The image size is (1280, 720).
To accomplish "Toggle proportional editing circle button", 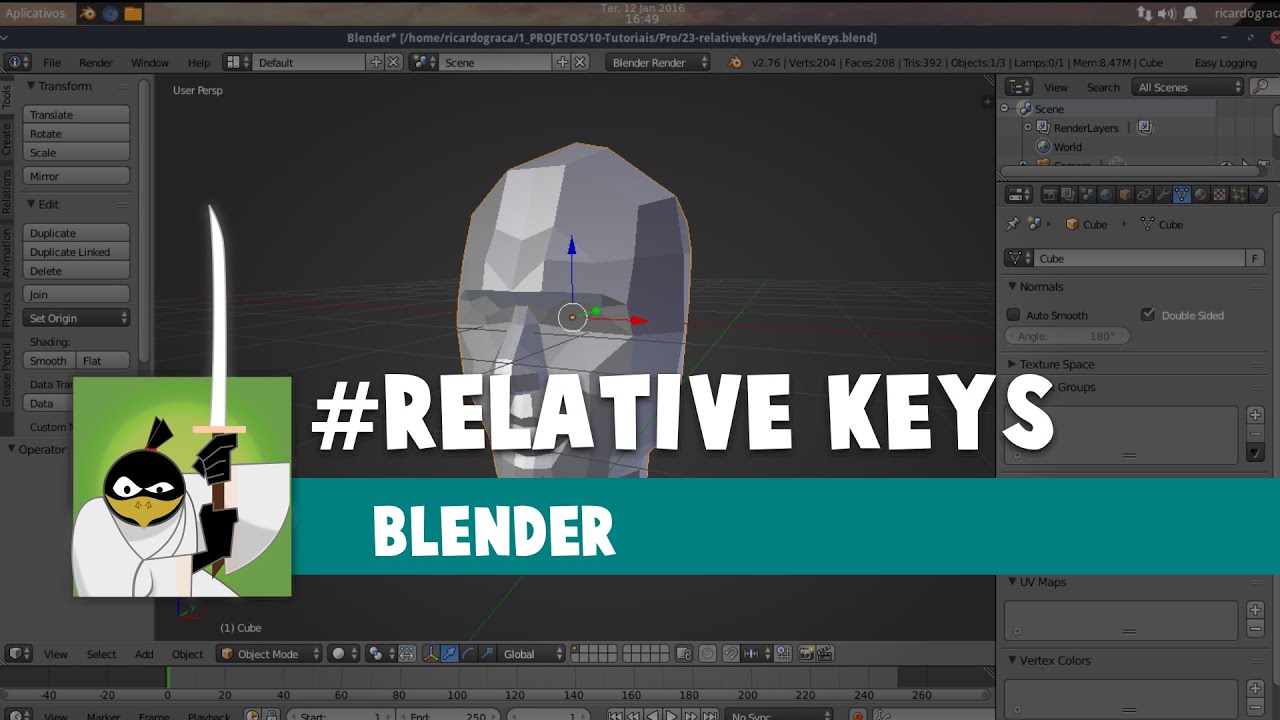I will 708,654.
